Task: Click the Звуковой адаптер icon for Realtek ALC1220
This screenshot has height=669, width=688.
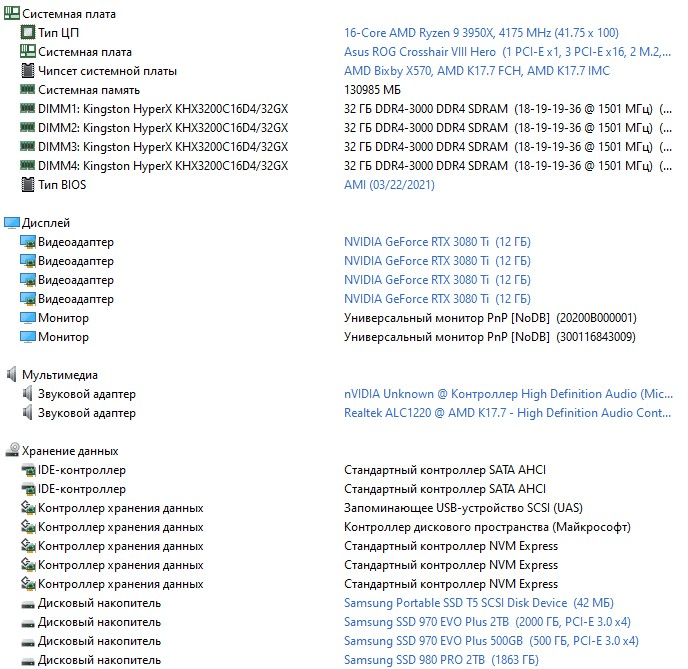Action: tap(27, 413)
